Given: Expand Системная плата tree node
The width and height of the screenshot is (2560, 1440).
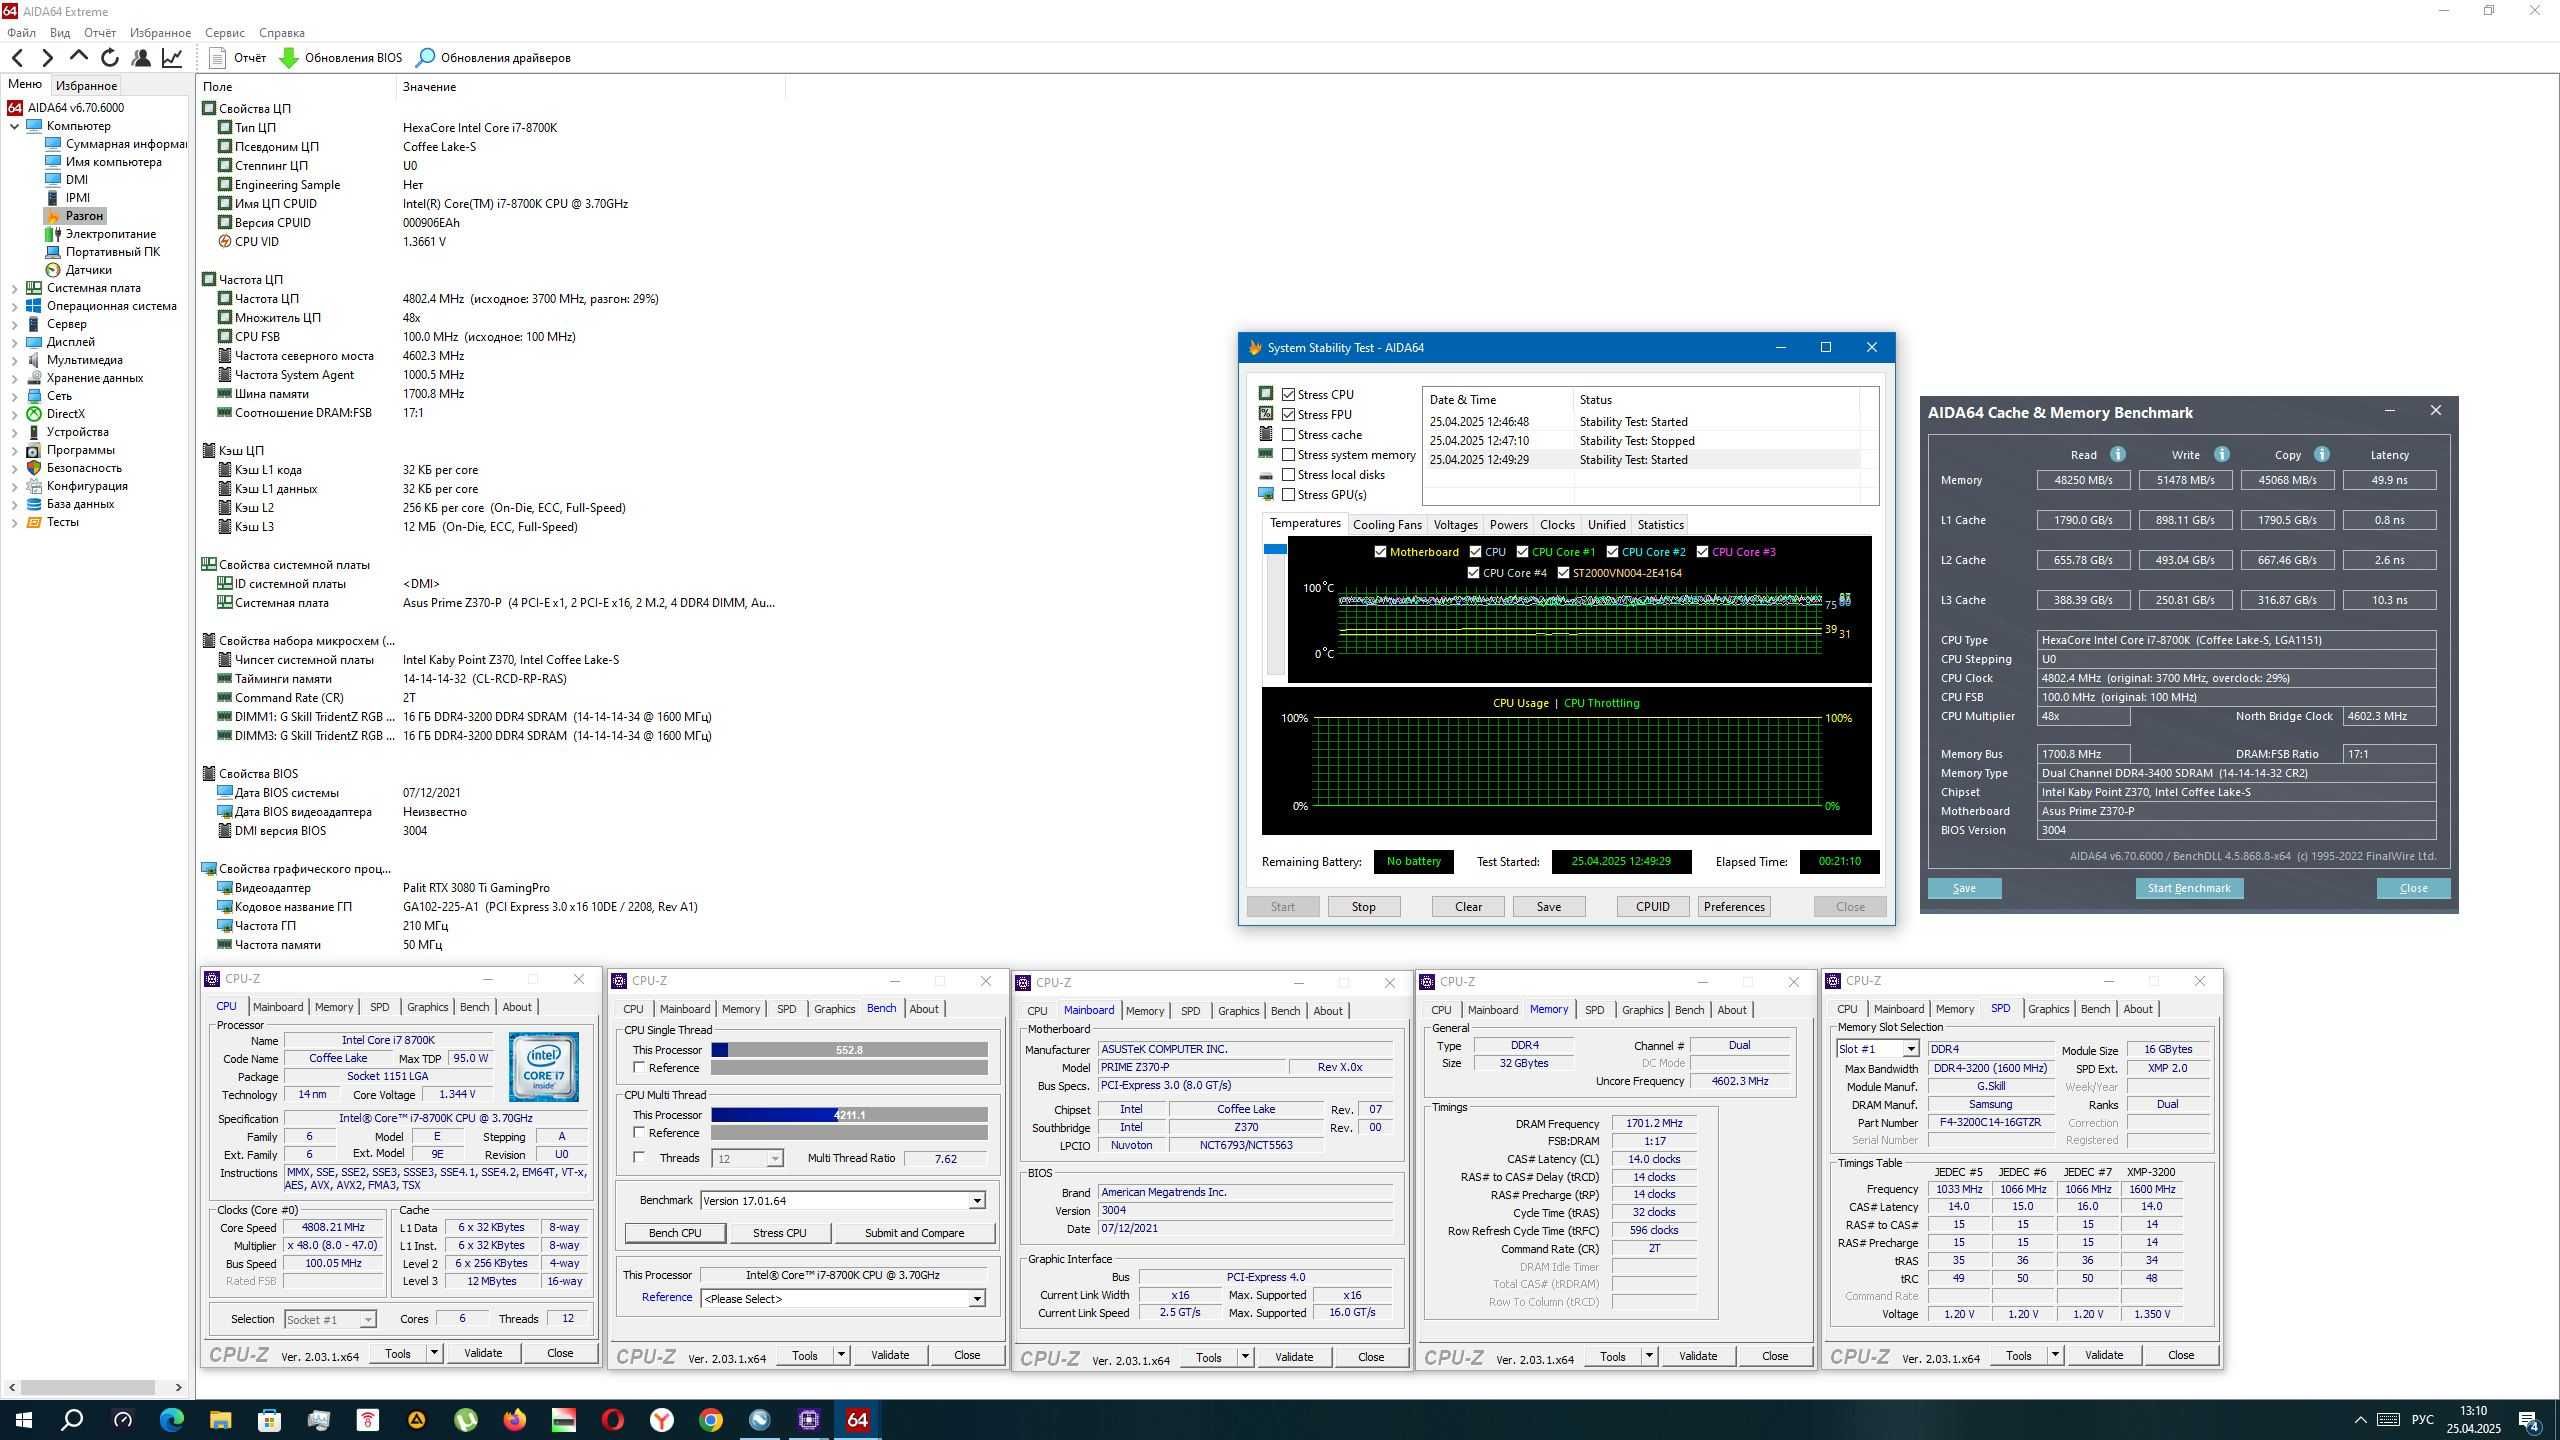Looking at the screenshot, I should pyautogui.click(x=15, y=288).
